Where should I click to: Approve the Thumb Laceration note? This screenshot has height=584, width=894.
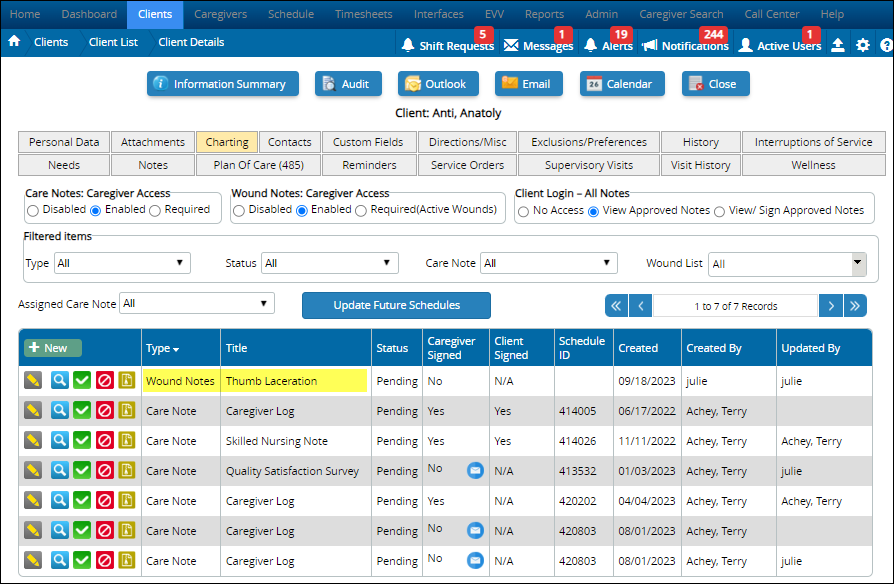tap(82, 380)
